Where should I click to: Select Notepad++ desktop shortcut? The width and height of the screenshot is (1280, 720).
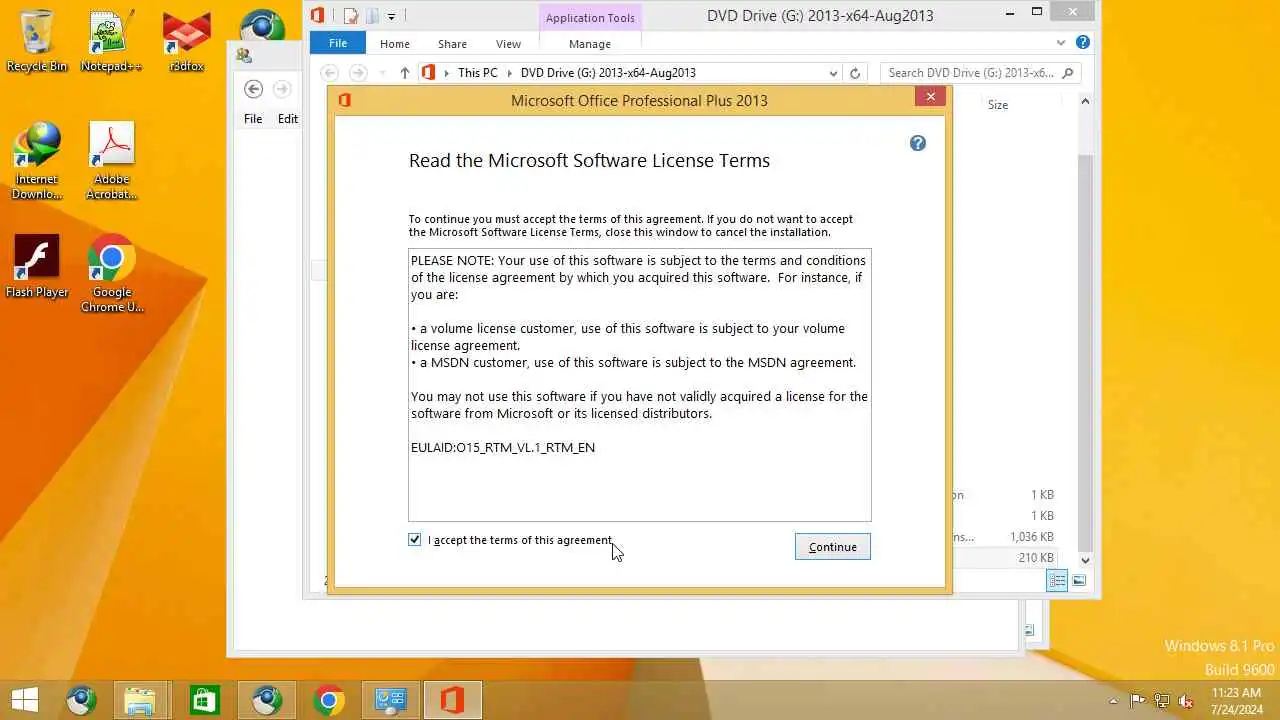[111, 41]
